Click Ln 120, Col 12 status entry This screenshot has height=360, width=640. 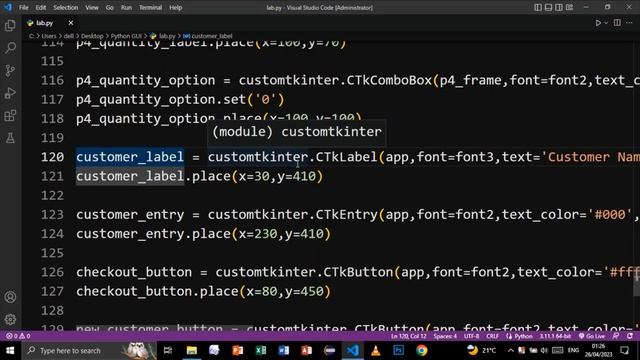point(408,336)
